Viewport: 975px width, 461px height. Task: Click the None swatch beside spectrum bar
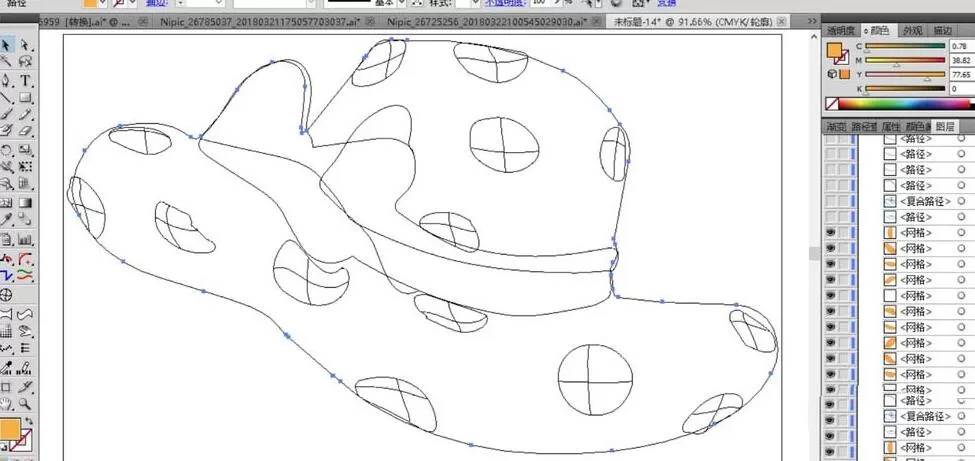coord(831,104)
